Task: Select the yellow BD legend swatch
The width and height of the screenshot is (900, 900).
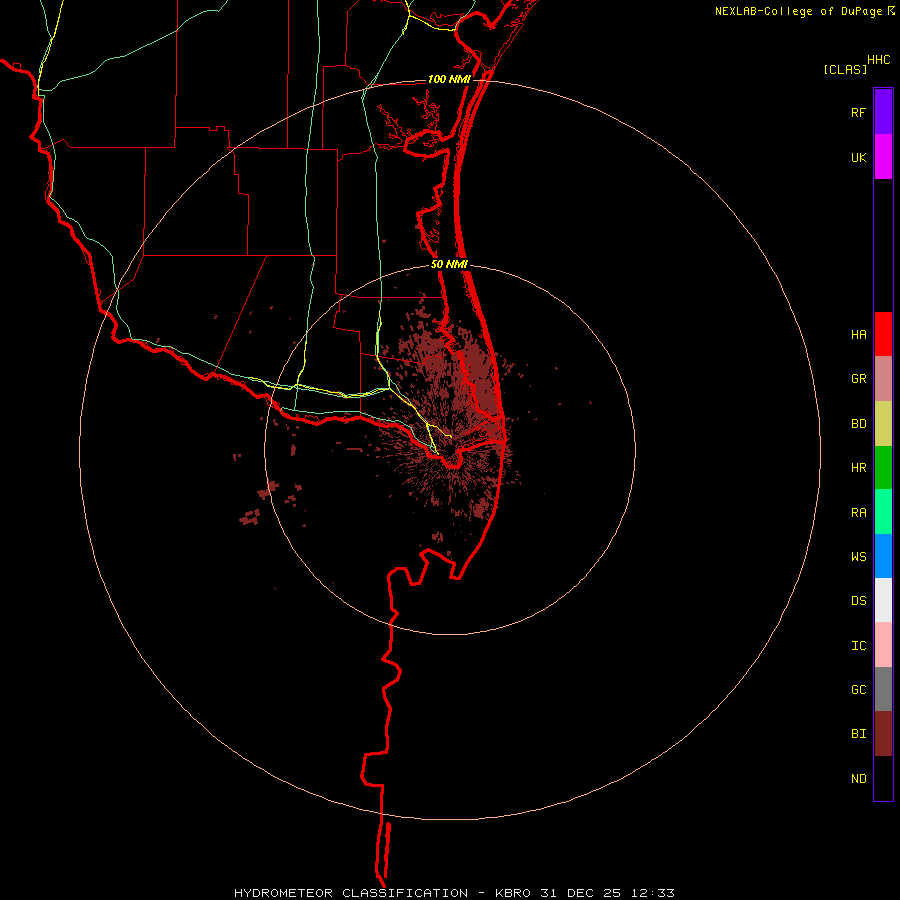Action: [883, 424]
